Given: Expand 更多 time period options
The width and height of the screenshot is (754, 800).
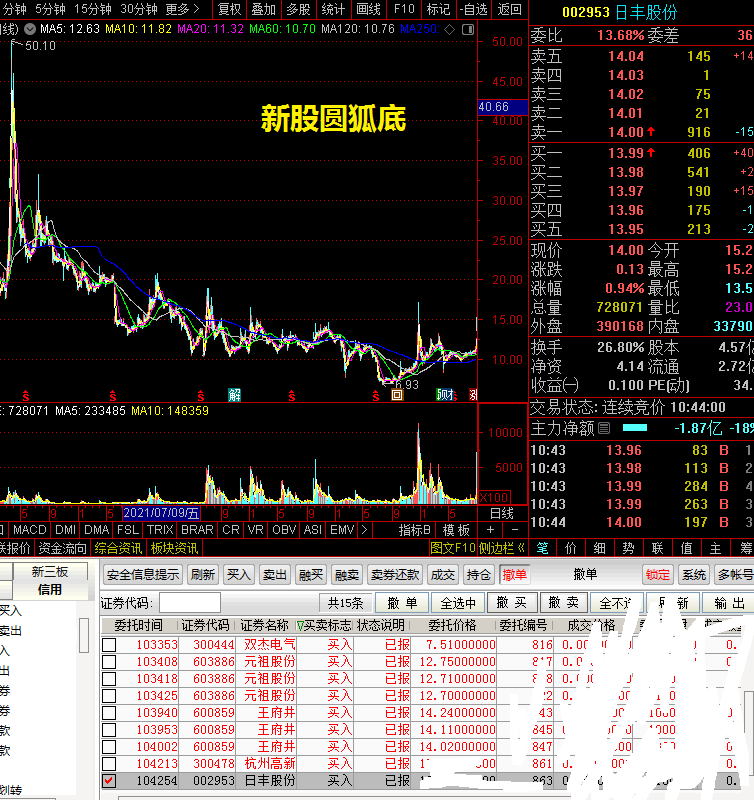Looking at the screenshot, I should 183,9.
